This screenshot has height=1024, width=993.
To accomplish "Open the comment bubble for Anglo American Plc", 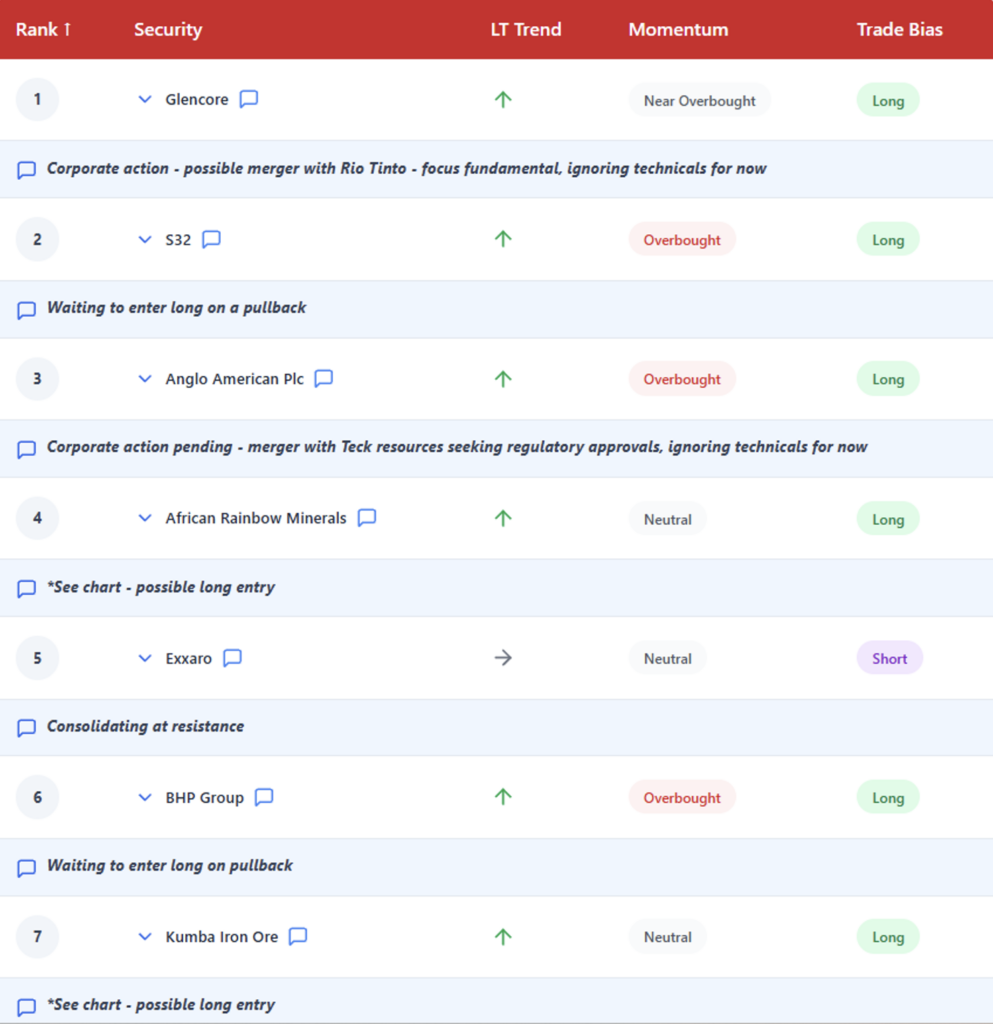I will click(324, 379).
